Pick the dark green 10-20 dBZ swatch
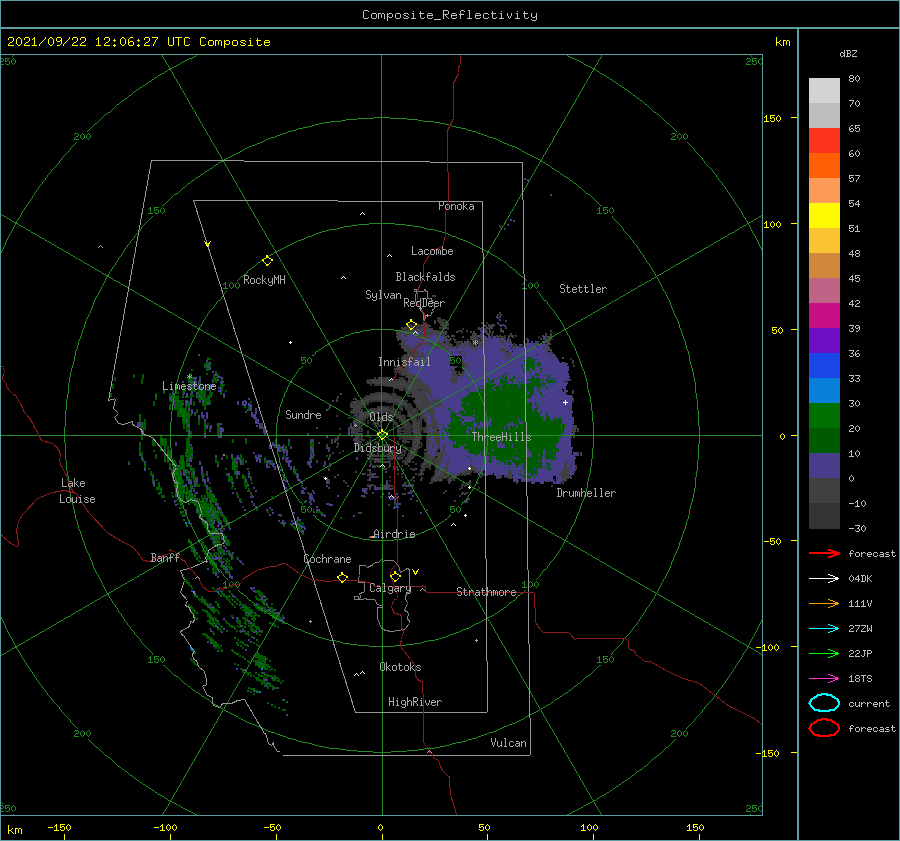 tap(824, 441)
